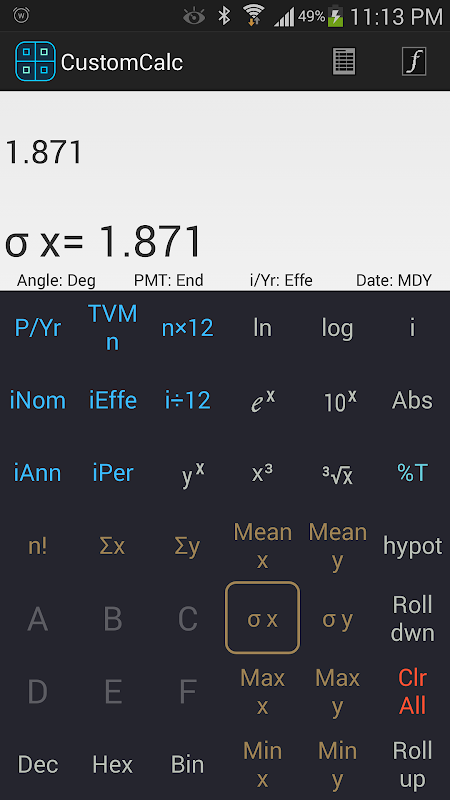Tap the highlighted σ x button
This screenshot has width=450, height=800.
point(262,618)
